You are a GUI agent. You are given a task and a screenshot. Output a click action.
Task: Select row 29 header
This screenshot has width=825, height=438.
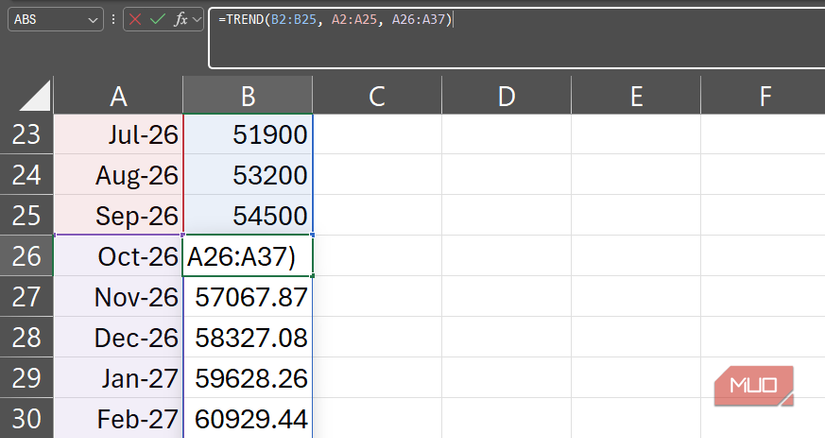26,377
